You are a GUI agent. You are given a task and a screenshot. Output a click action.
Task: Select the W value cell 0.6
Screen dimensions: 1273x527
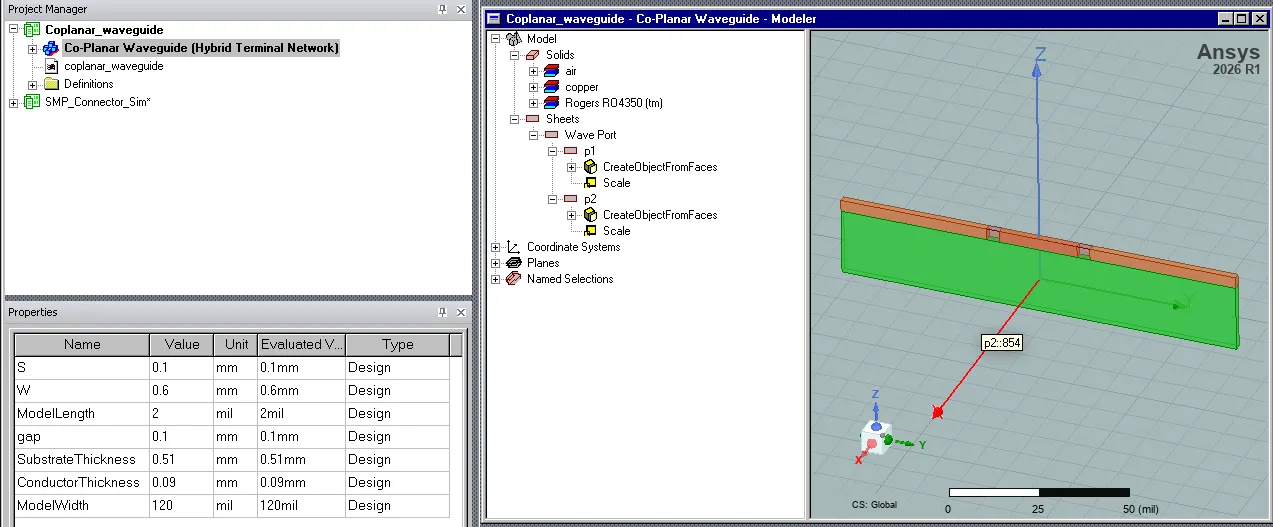tap(182, 390)
